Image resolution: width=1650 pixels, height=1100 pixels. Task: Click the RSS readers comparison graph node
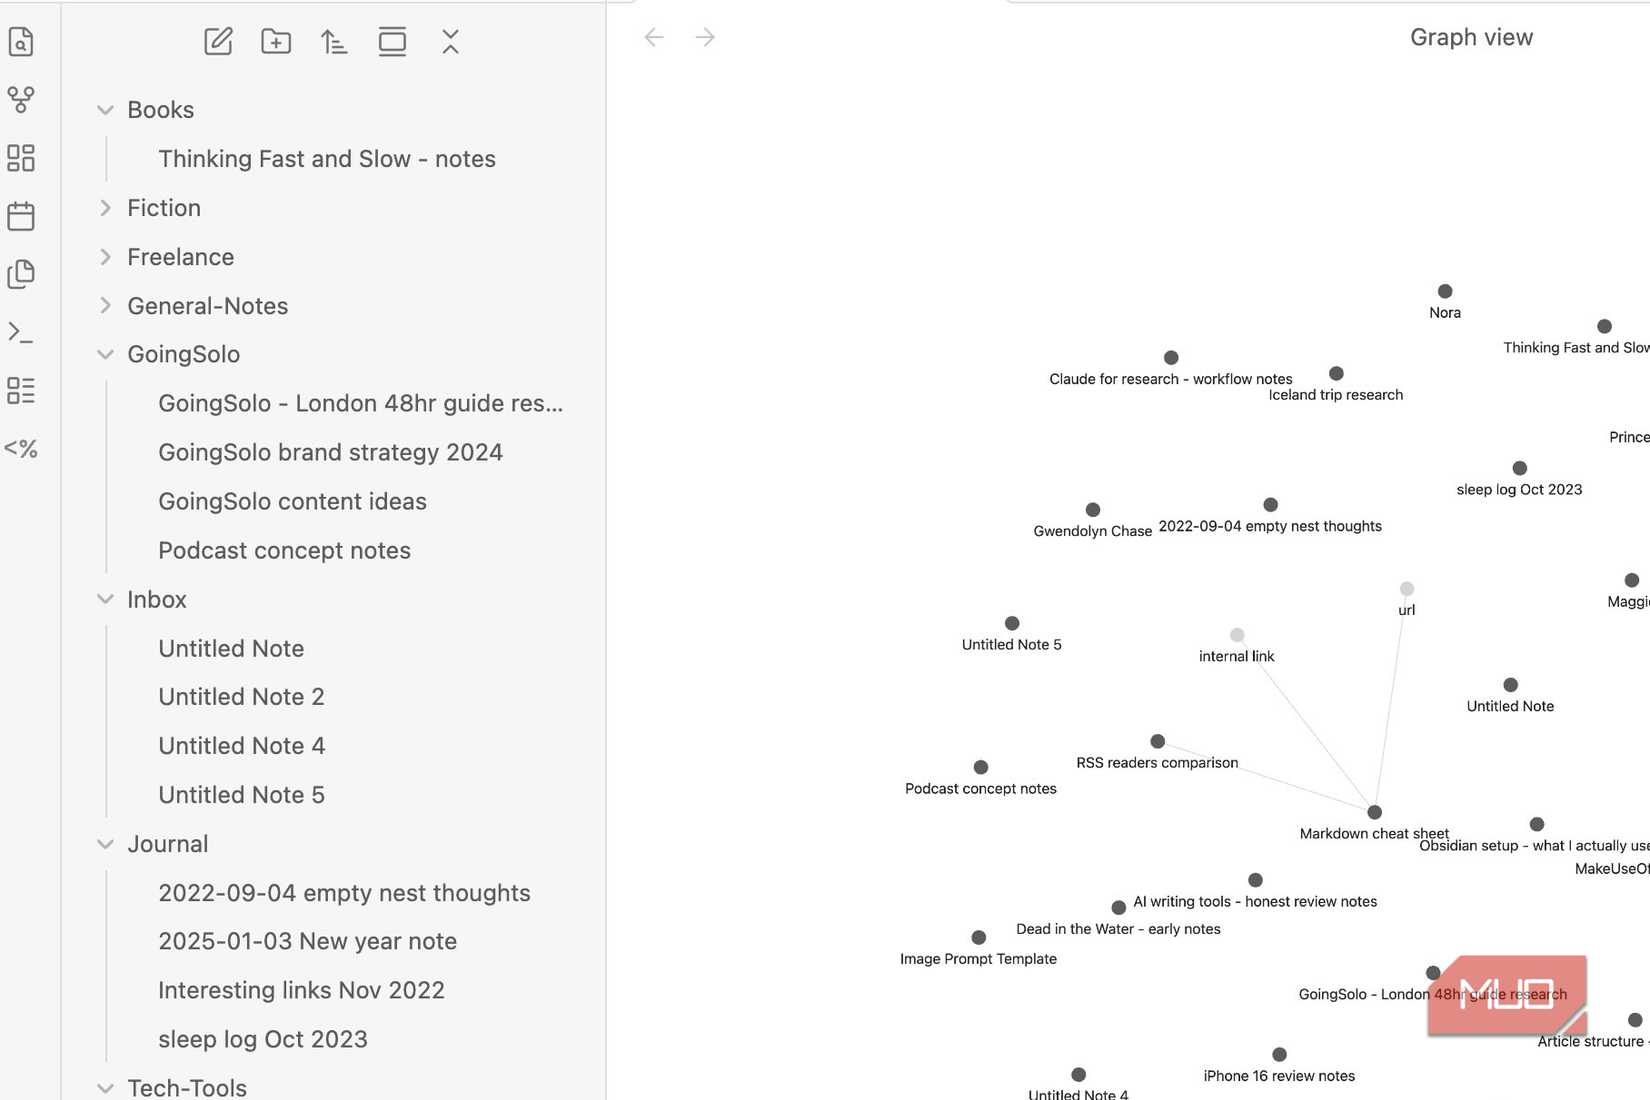1157,742
